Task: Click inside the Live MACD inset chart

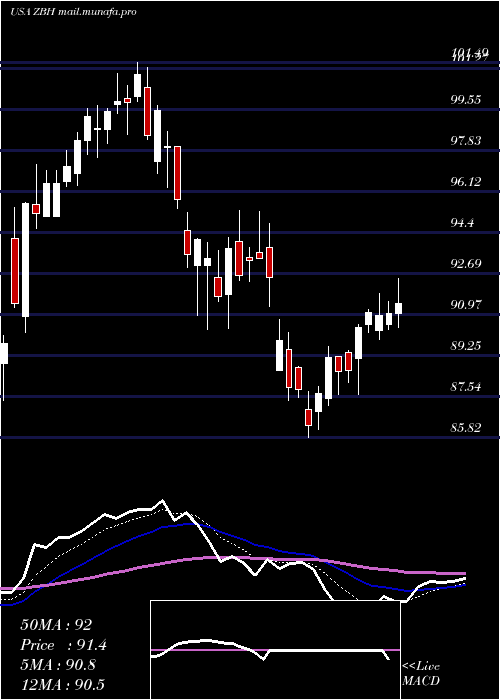Action: (275, 650)
